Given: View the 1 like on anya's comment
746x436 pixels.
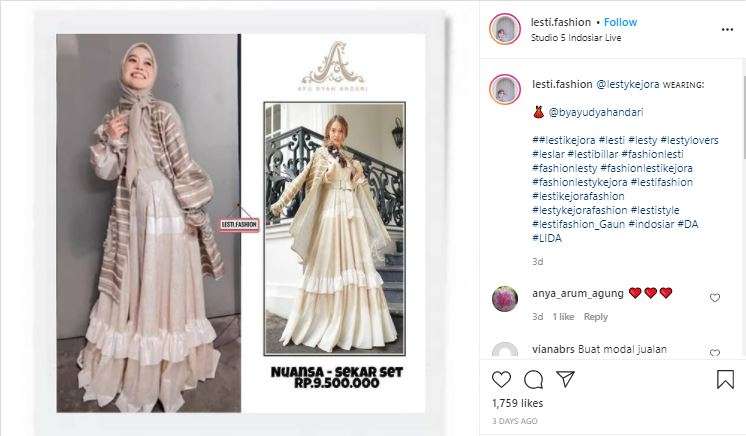Looking at the screenshot, I should pyautogui.click(x=563, y=317).
